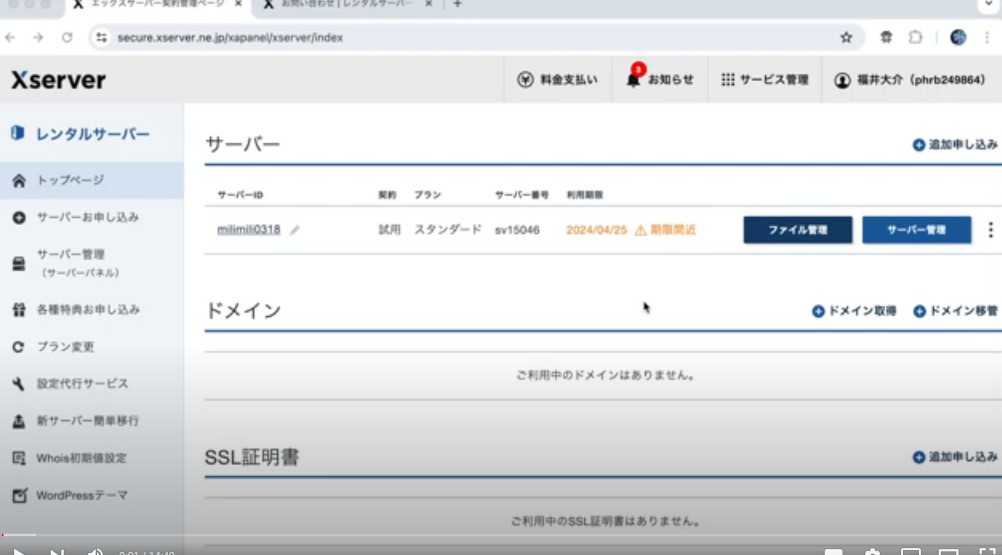The height and width of the screenshot is (555, 1002).
Task: Click gift icon beside 各種特典お申し込み
Action: point(19,310)
